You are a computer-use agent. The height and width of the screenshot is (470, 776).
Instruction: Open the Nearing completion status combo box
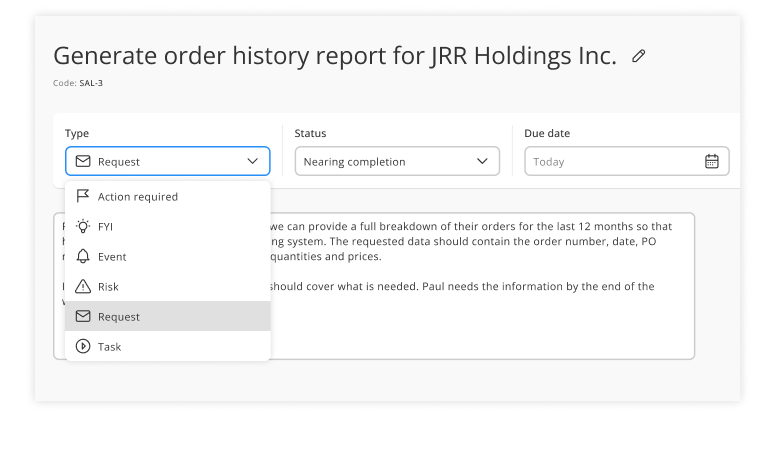coord(397,161)
